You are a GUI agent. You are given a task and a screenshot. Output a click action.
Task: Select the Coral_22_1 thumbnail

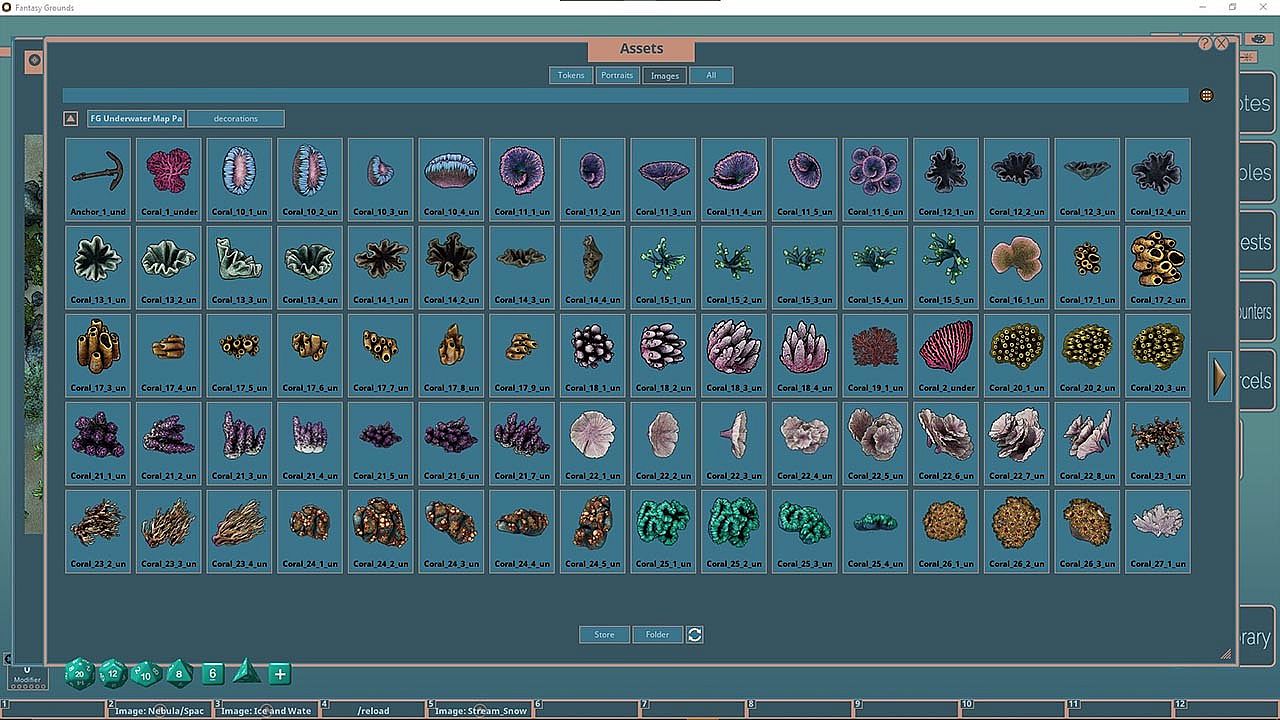[x=593, y=443]
